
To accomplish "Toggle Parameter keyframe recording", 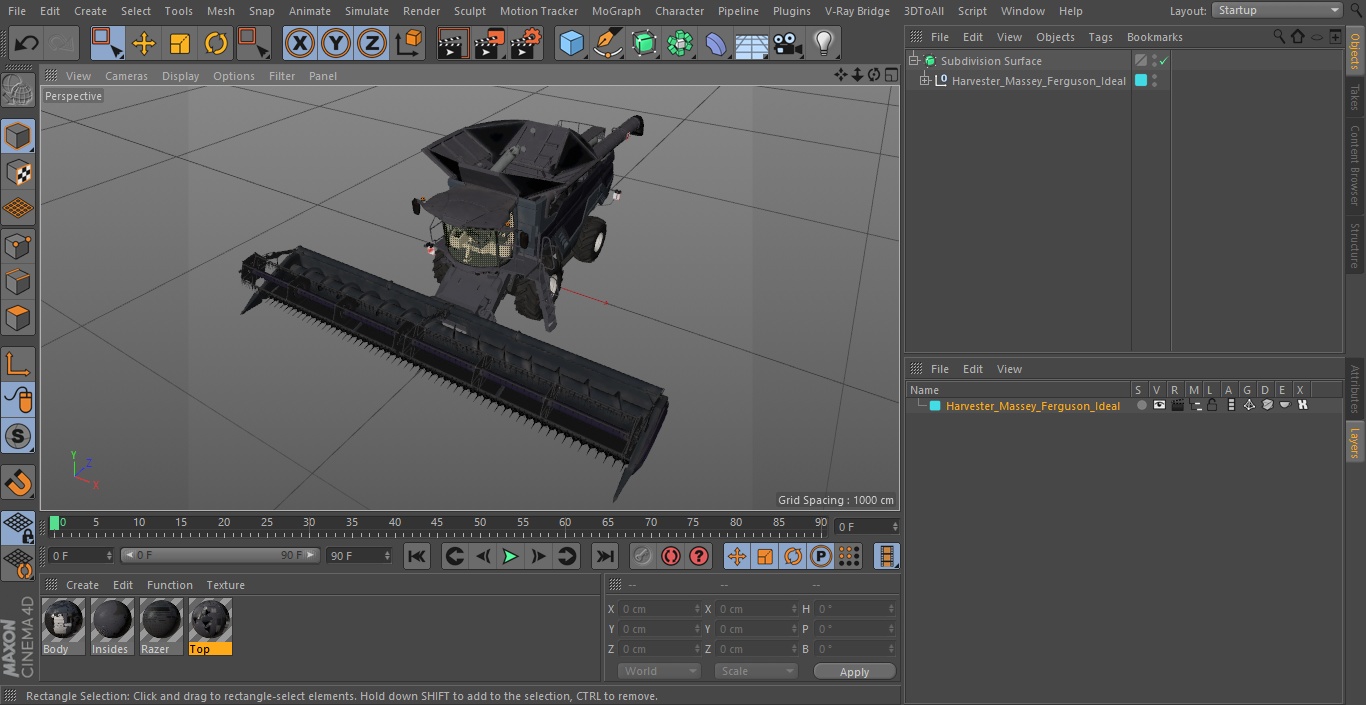I will tap(821, 556).
